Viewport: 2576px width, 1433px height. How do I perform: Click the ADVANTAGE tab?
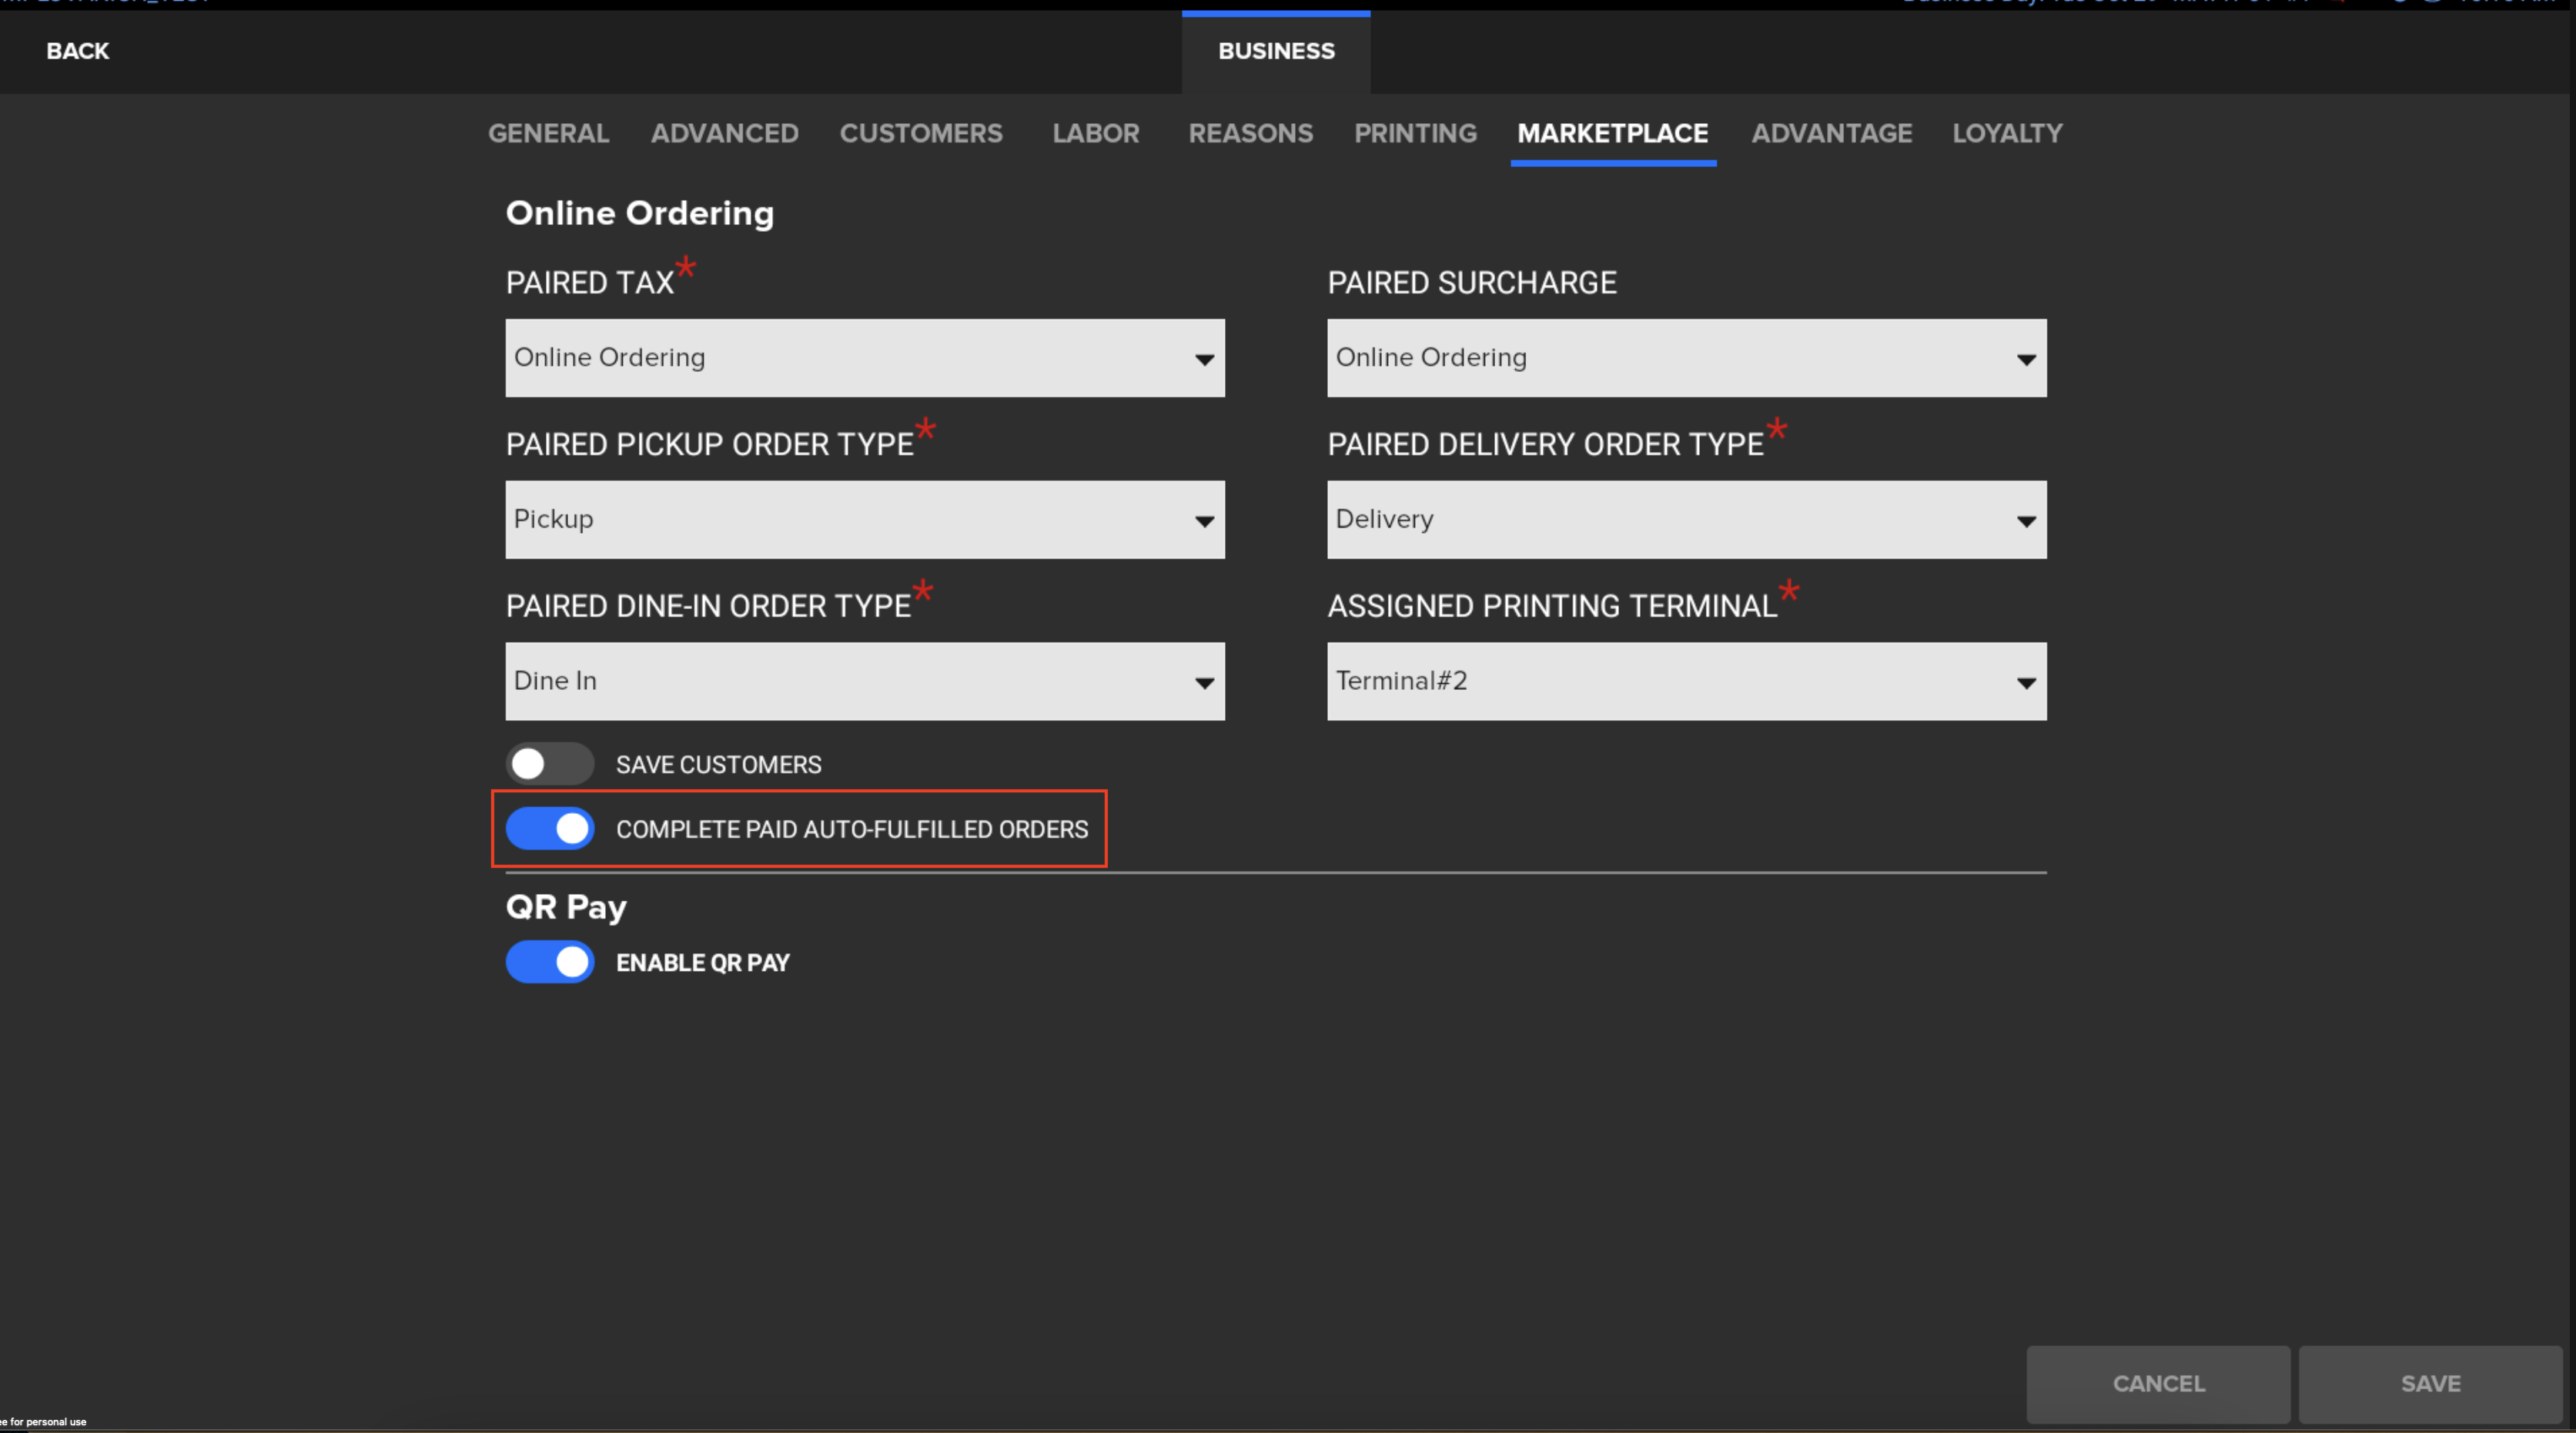1832,132
